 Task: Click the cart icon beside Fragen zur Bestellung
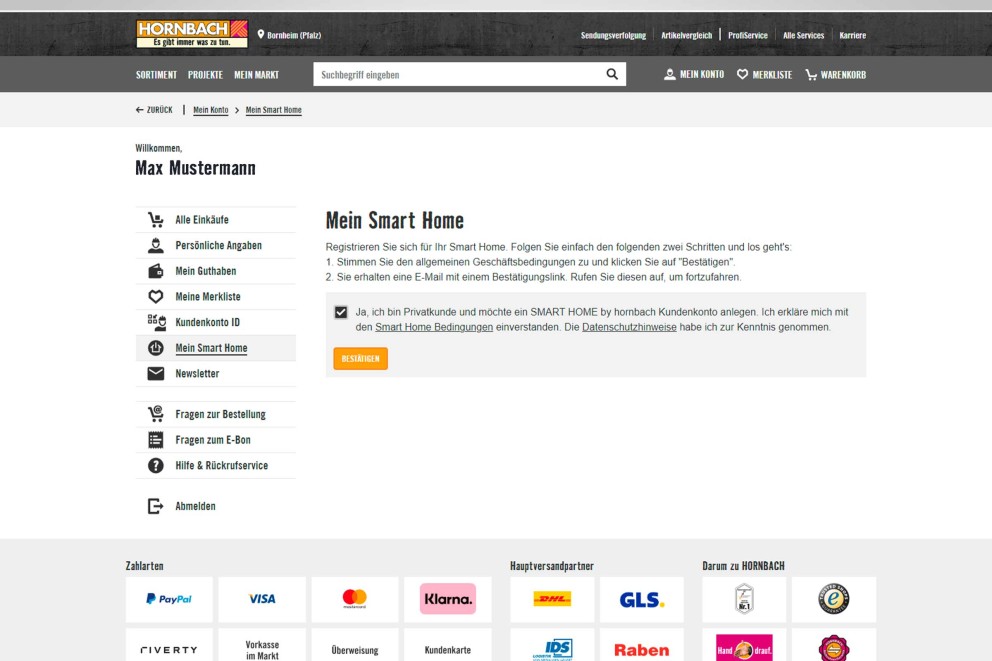point(156,414)
